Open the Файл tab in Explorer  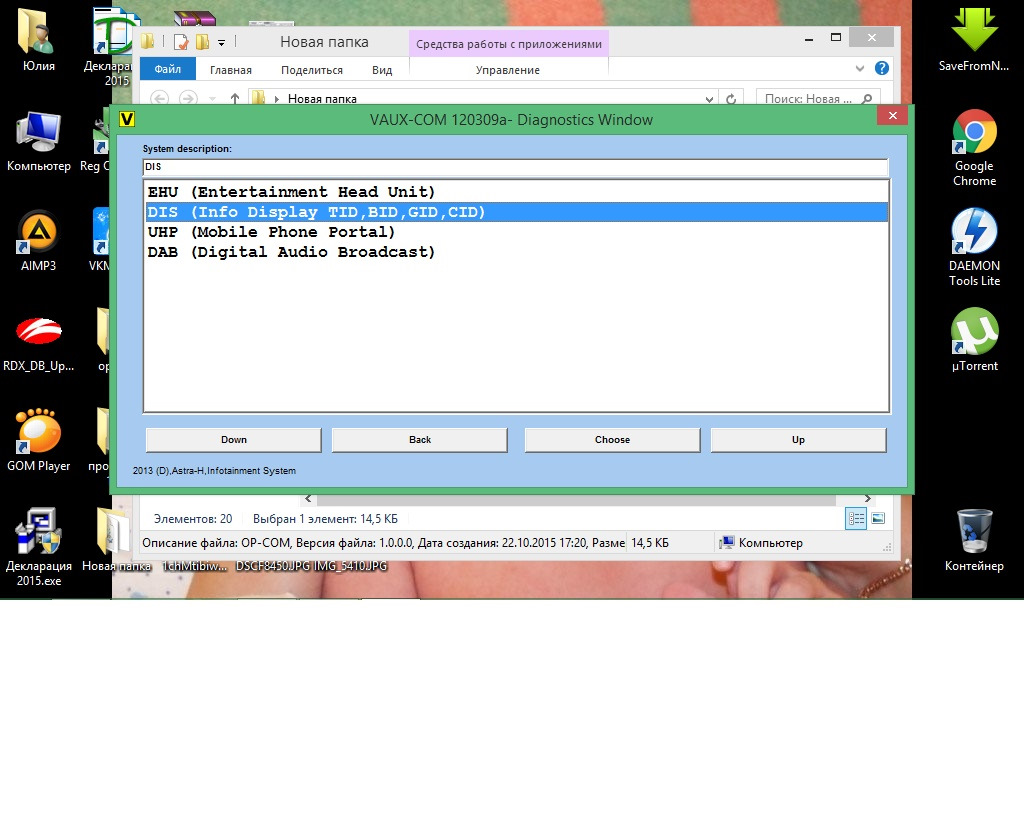tap(168, 69)
